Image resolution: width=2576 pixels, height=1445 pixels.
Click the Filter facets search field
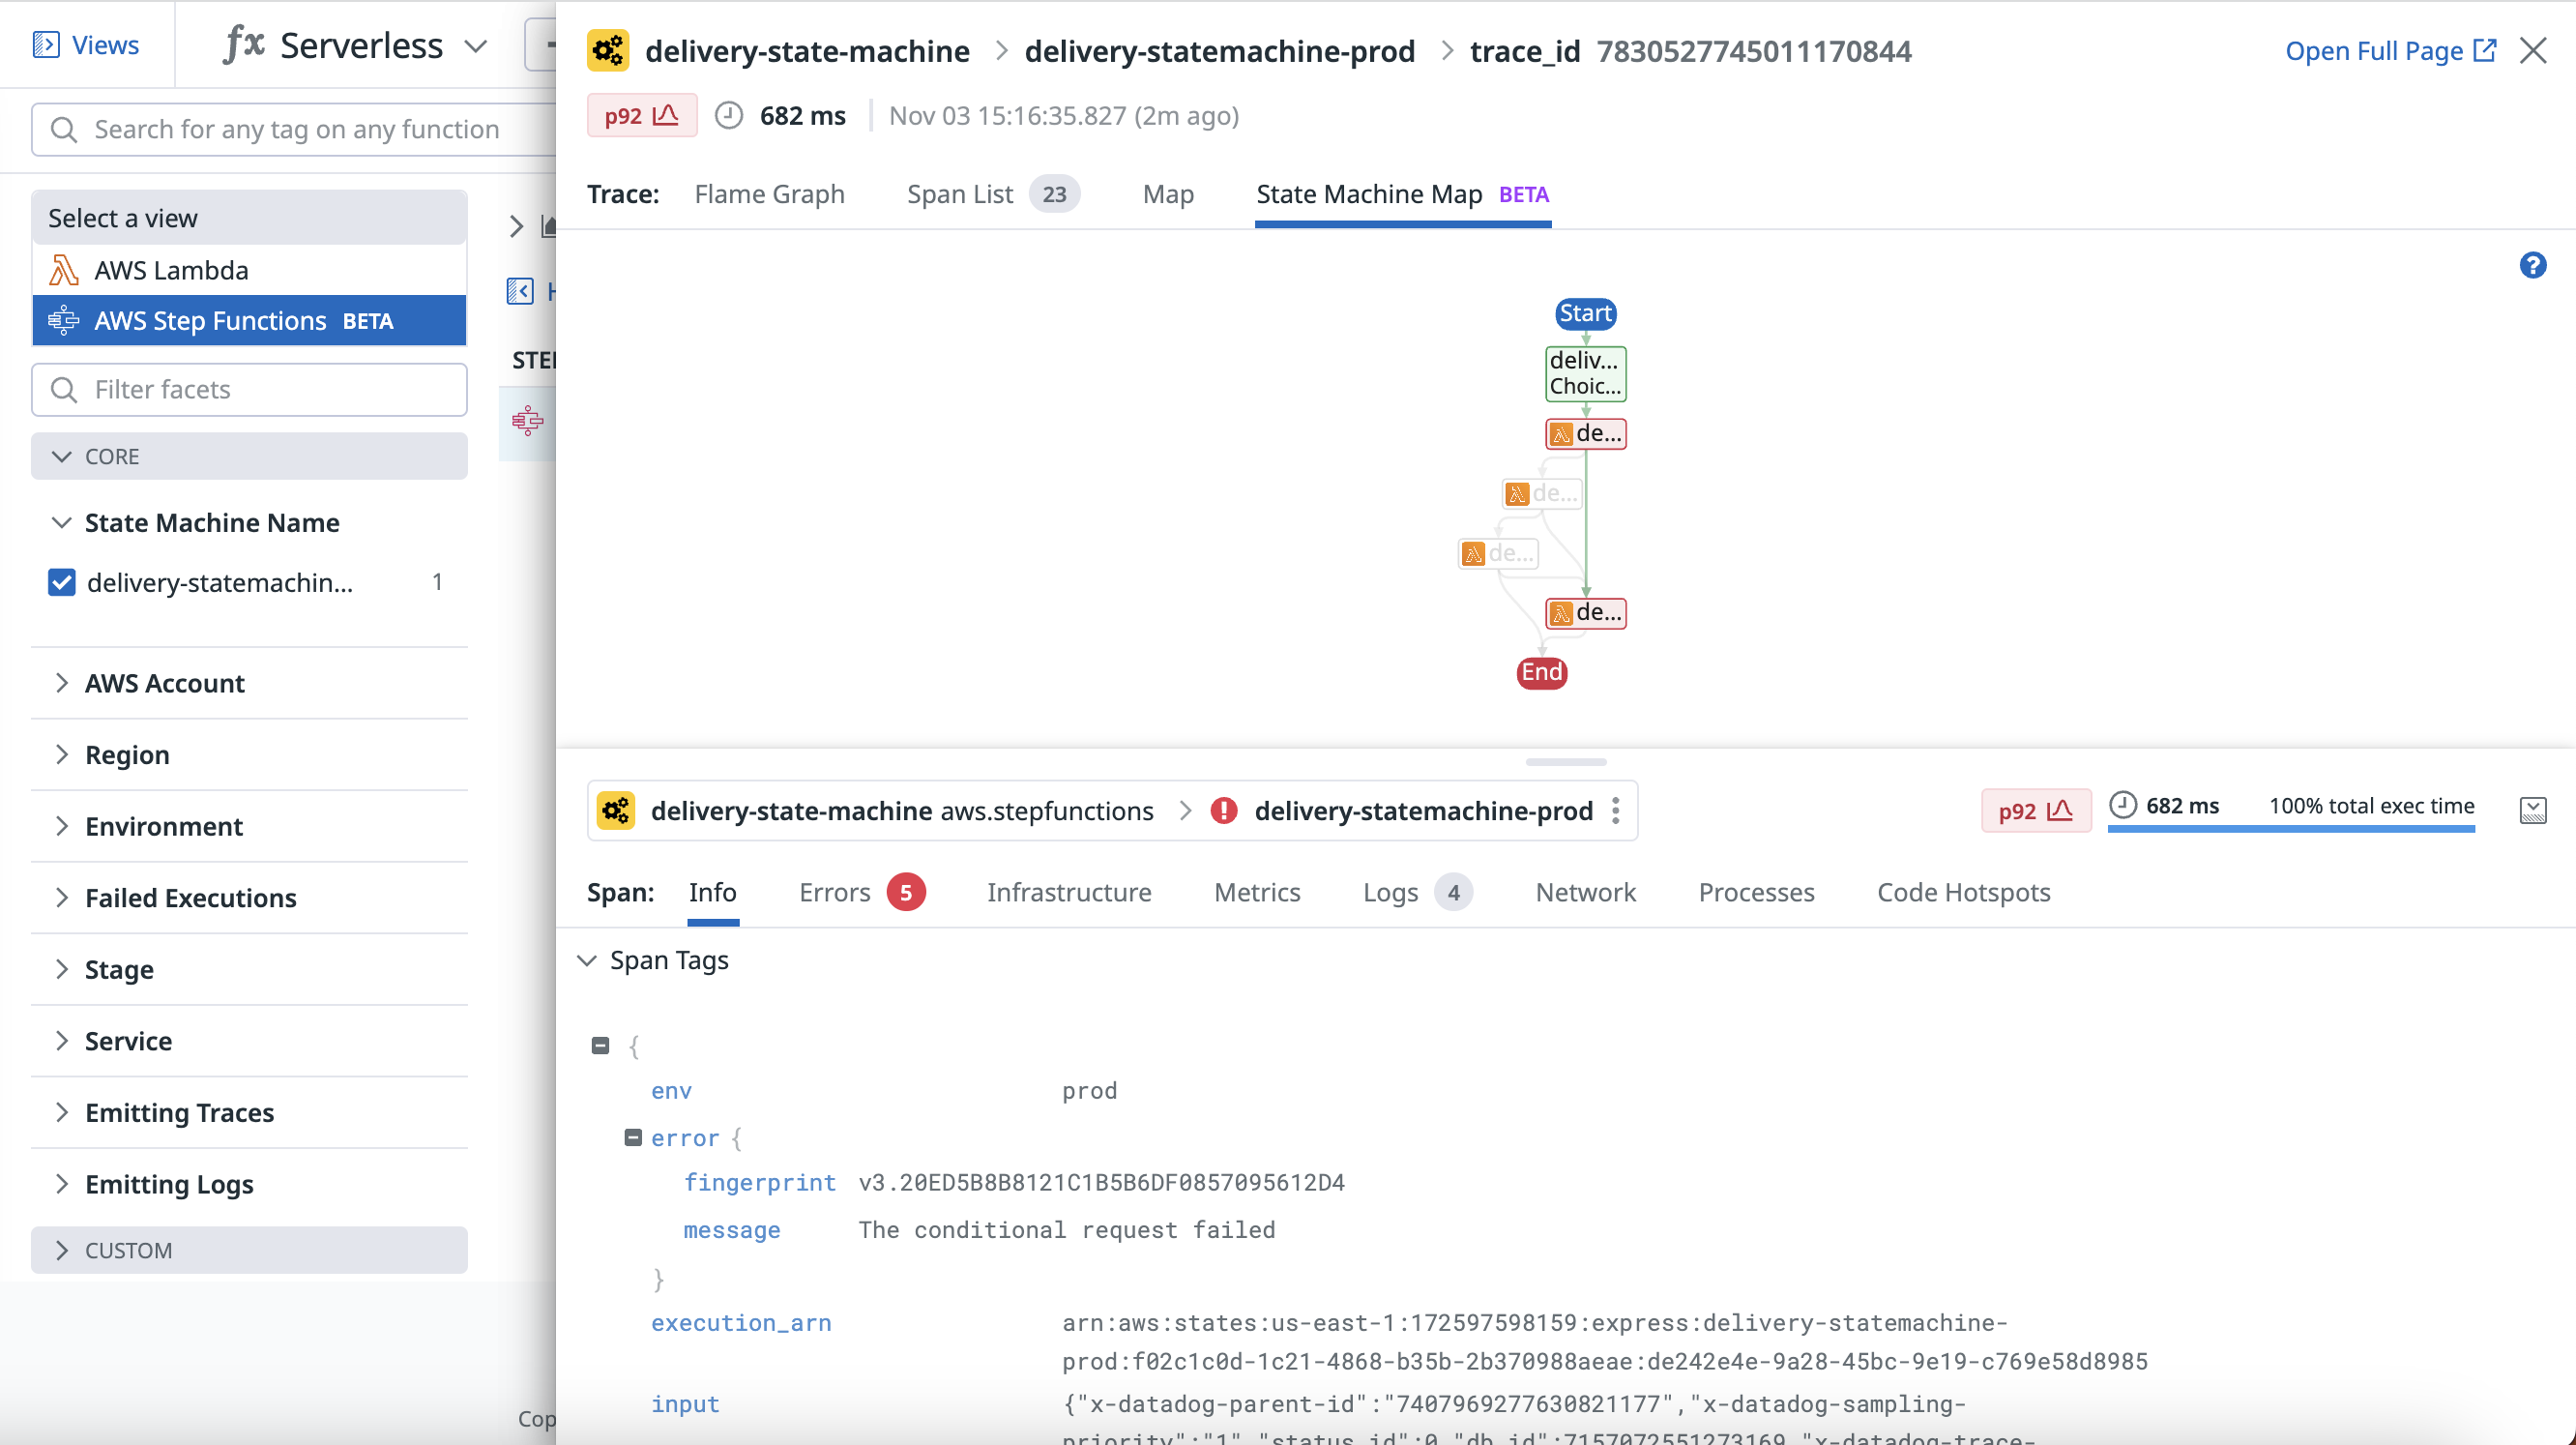(x=249, y=389)
